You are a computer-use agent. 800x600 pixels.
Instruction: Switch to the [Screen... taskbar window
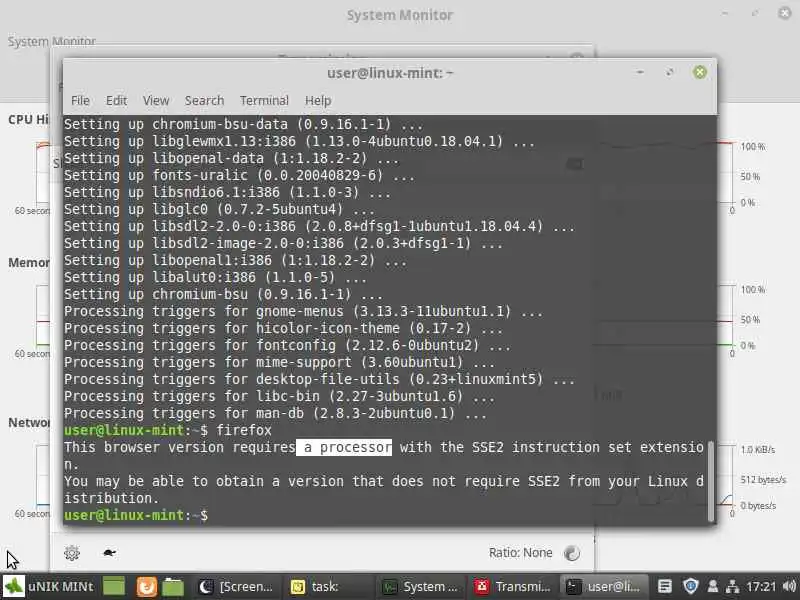point(236,587)
